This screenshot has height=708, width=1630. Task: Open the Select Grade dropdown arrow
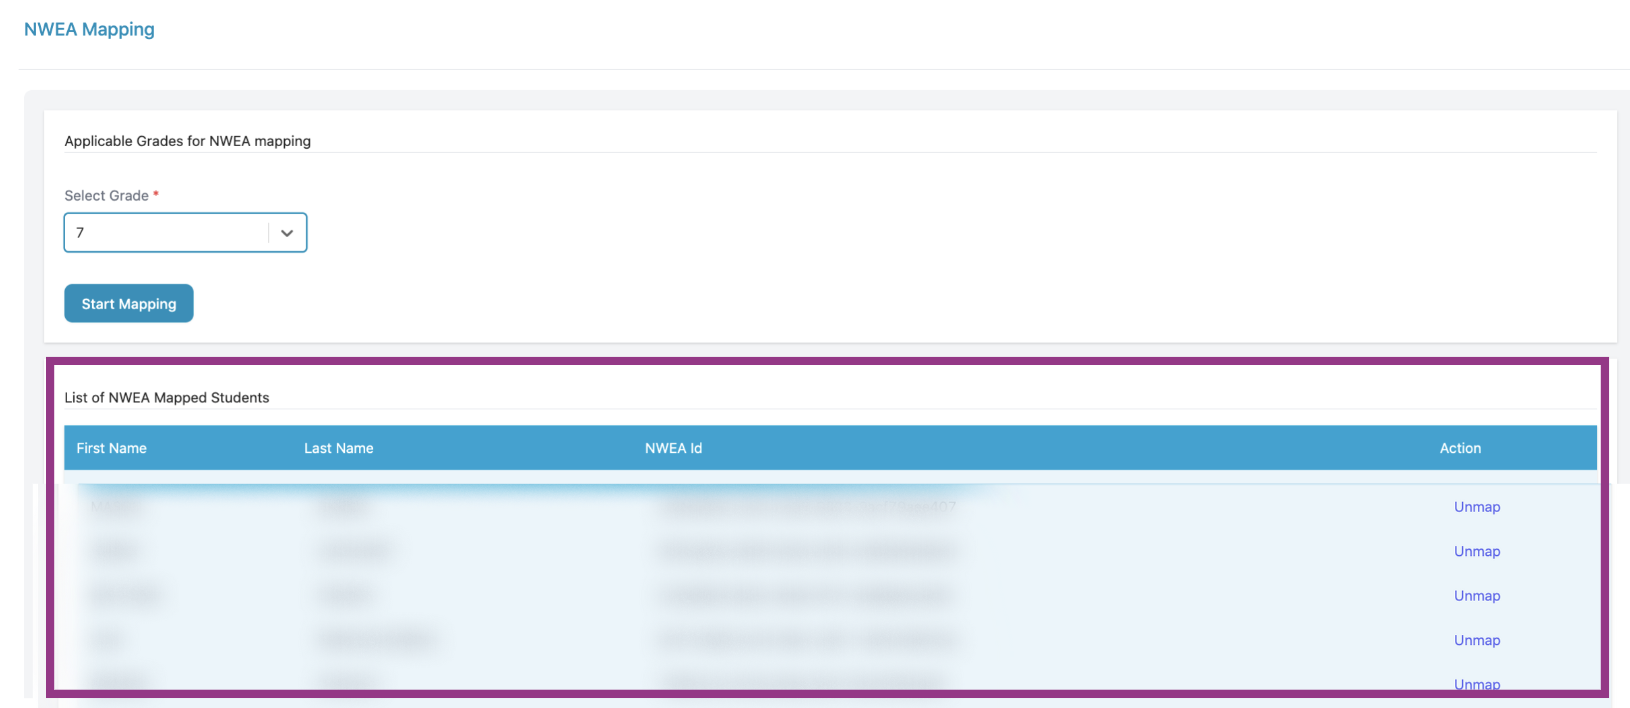click(287, 233)
